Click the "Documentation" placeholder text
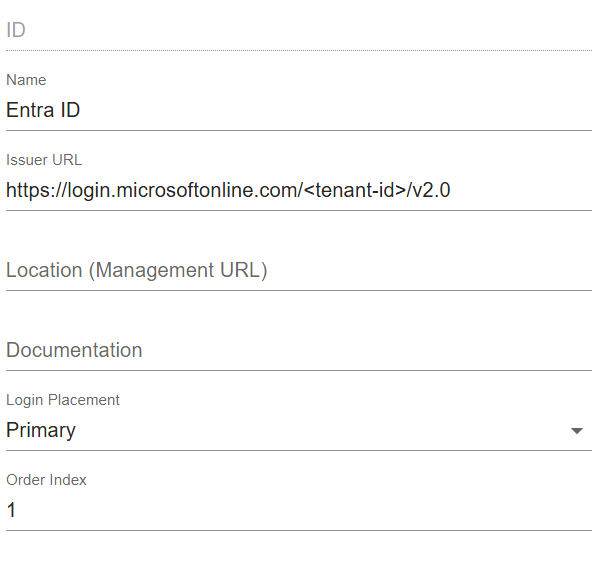 [74, 351]
